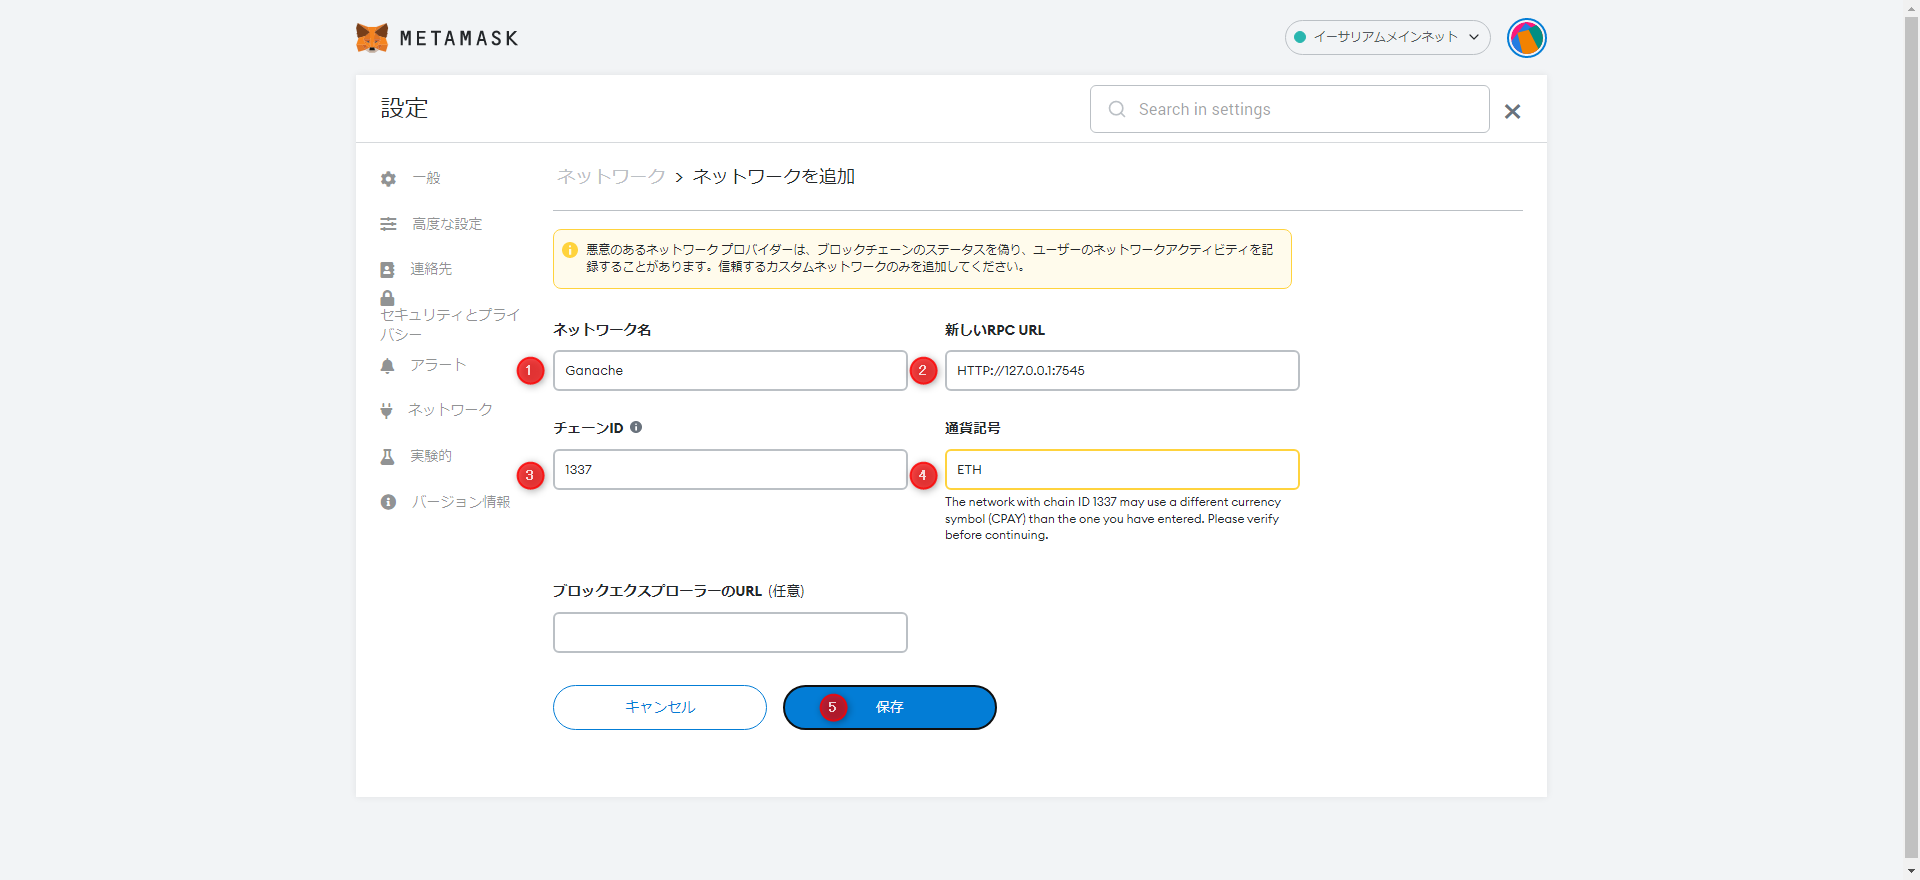Image resolution: width=1920 pixels, height=880 pixels.
Task: Click the Advanced settings sliders icon
Action: coord(388,224)
